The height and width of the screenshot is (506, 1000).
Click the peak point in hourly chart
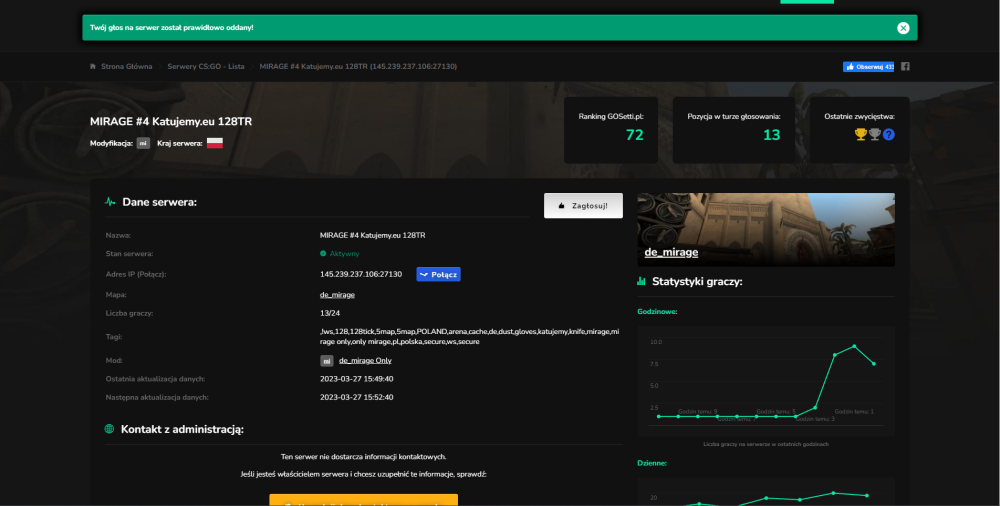point(854,346)
